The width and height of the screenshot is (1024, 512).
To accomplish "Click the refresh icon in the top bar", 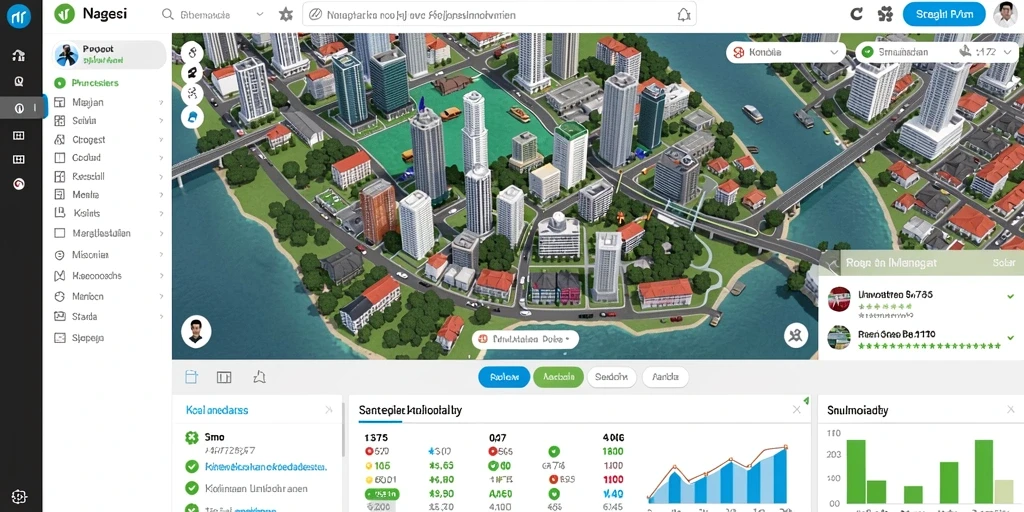I will tap(857, 14).
